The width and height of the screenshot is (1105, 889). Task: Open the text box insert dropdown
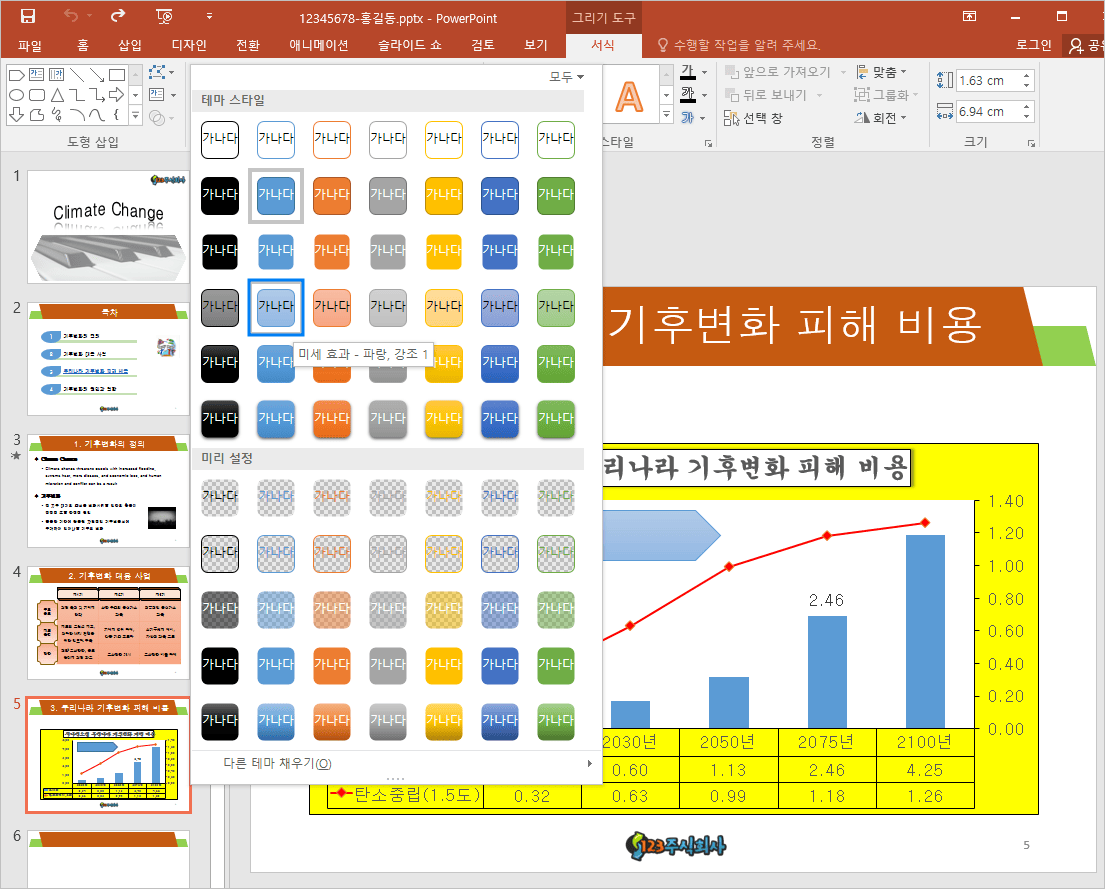coord(162,94)
